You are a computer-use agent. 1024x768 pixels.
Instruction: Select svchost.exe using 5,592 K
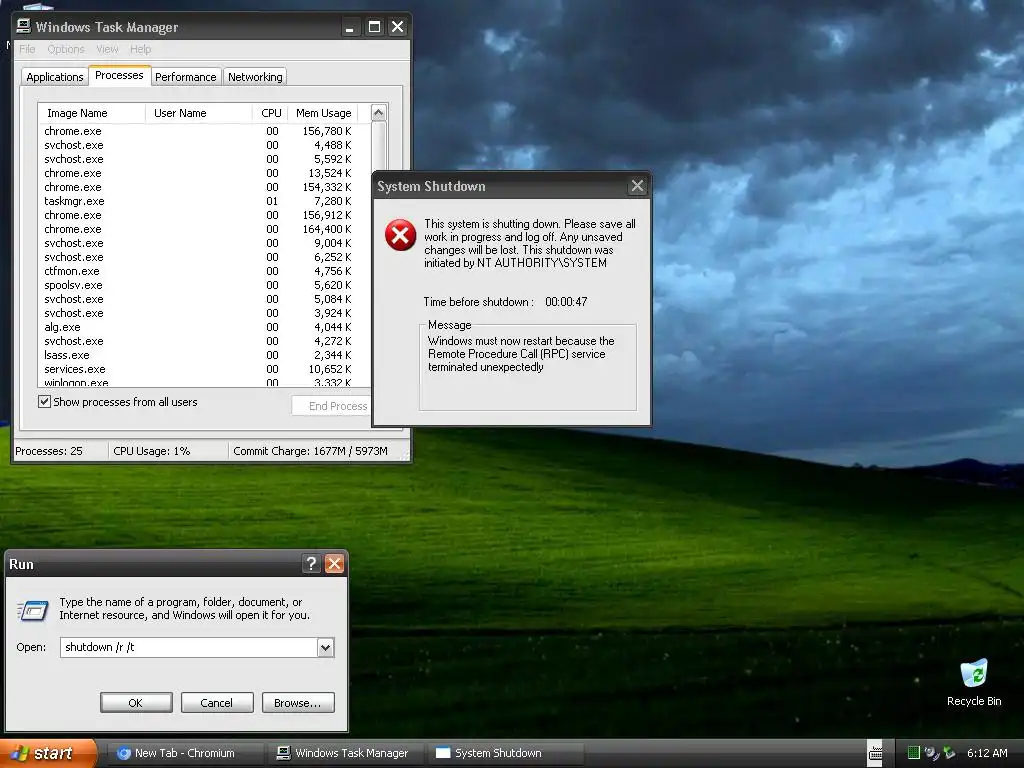(x=198, y=159)
